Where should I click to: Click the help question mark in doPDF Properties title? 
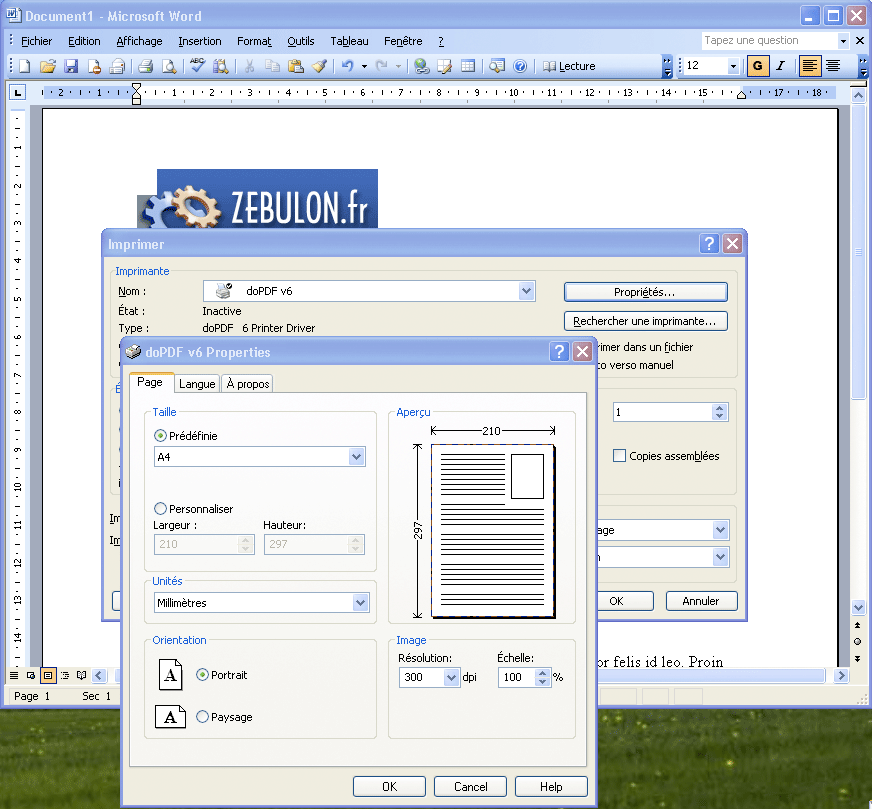pos(559,351)
